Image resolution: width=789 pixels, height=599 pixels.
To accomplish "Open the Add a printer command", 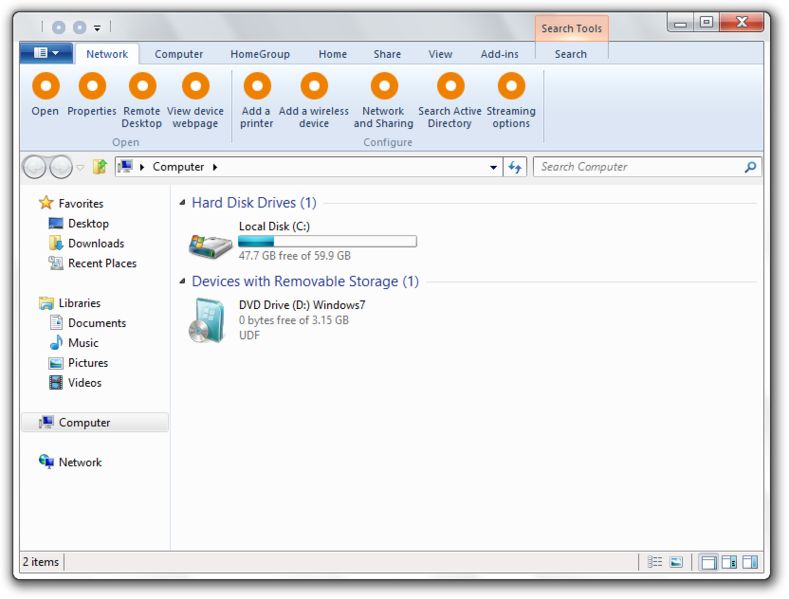I will 257,86.
